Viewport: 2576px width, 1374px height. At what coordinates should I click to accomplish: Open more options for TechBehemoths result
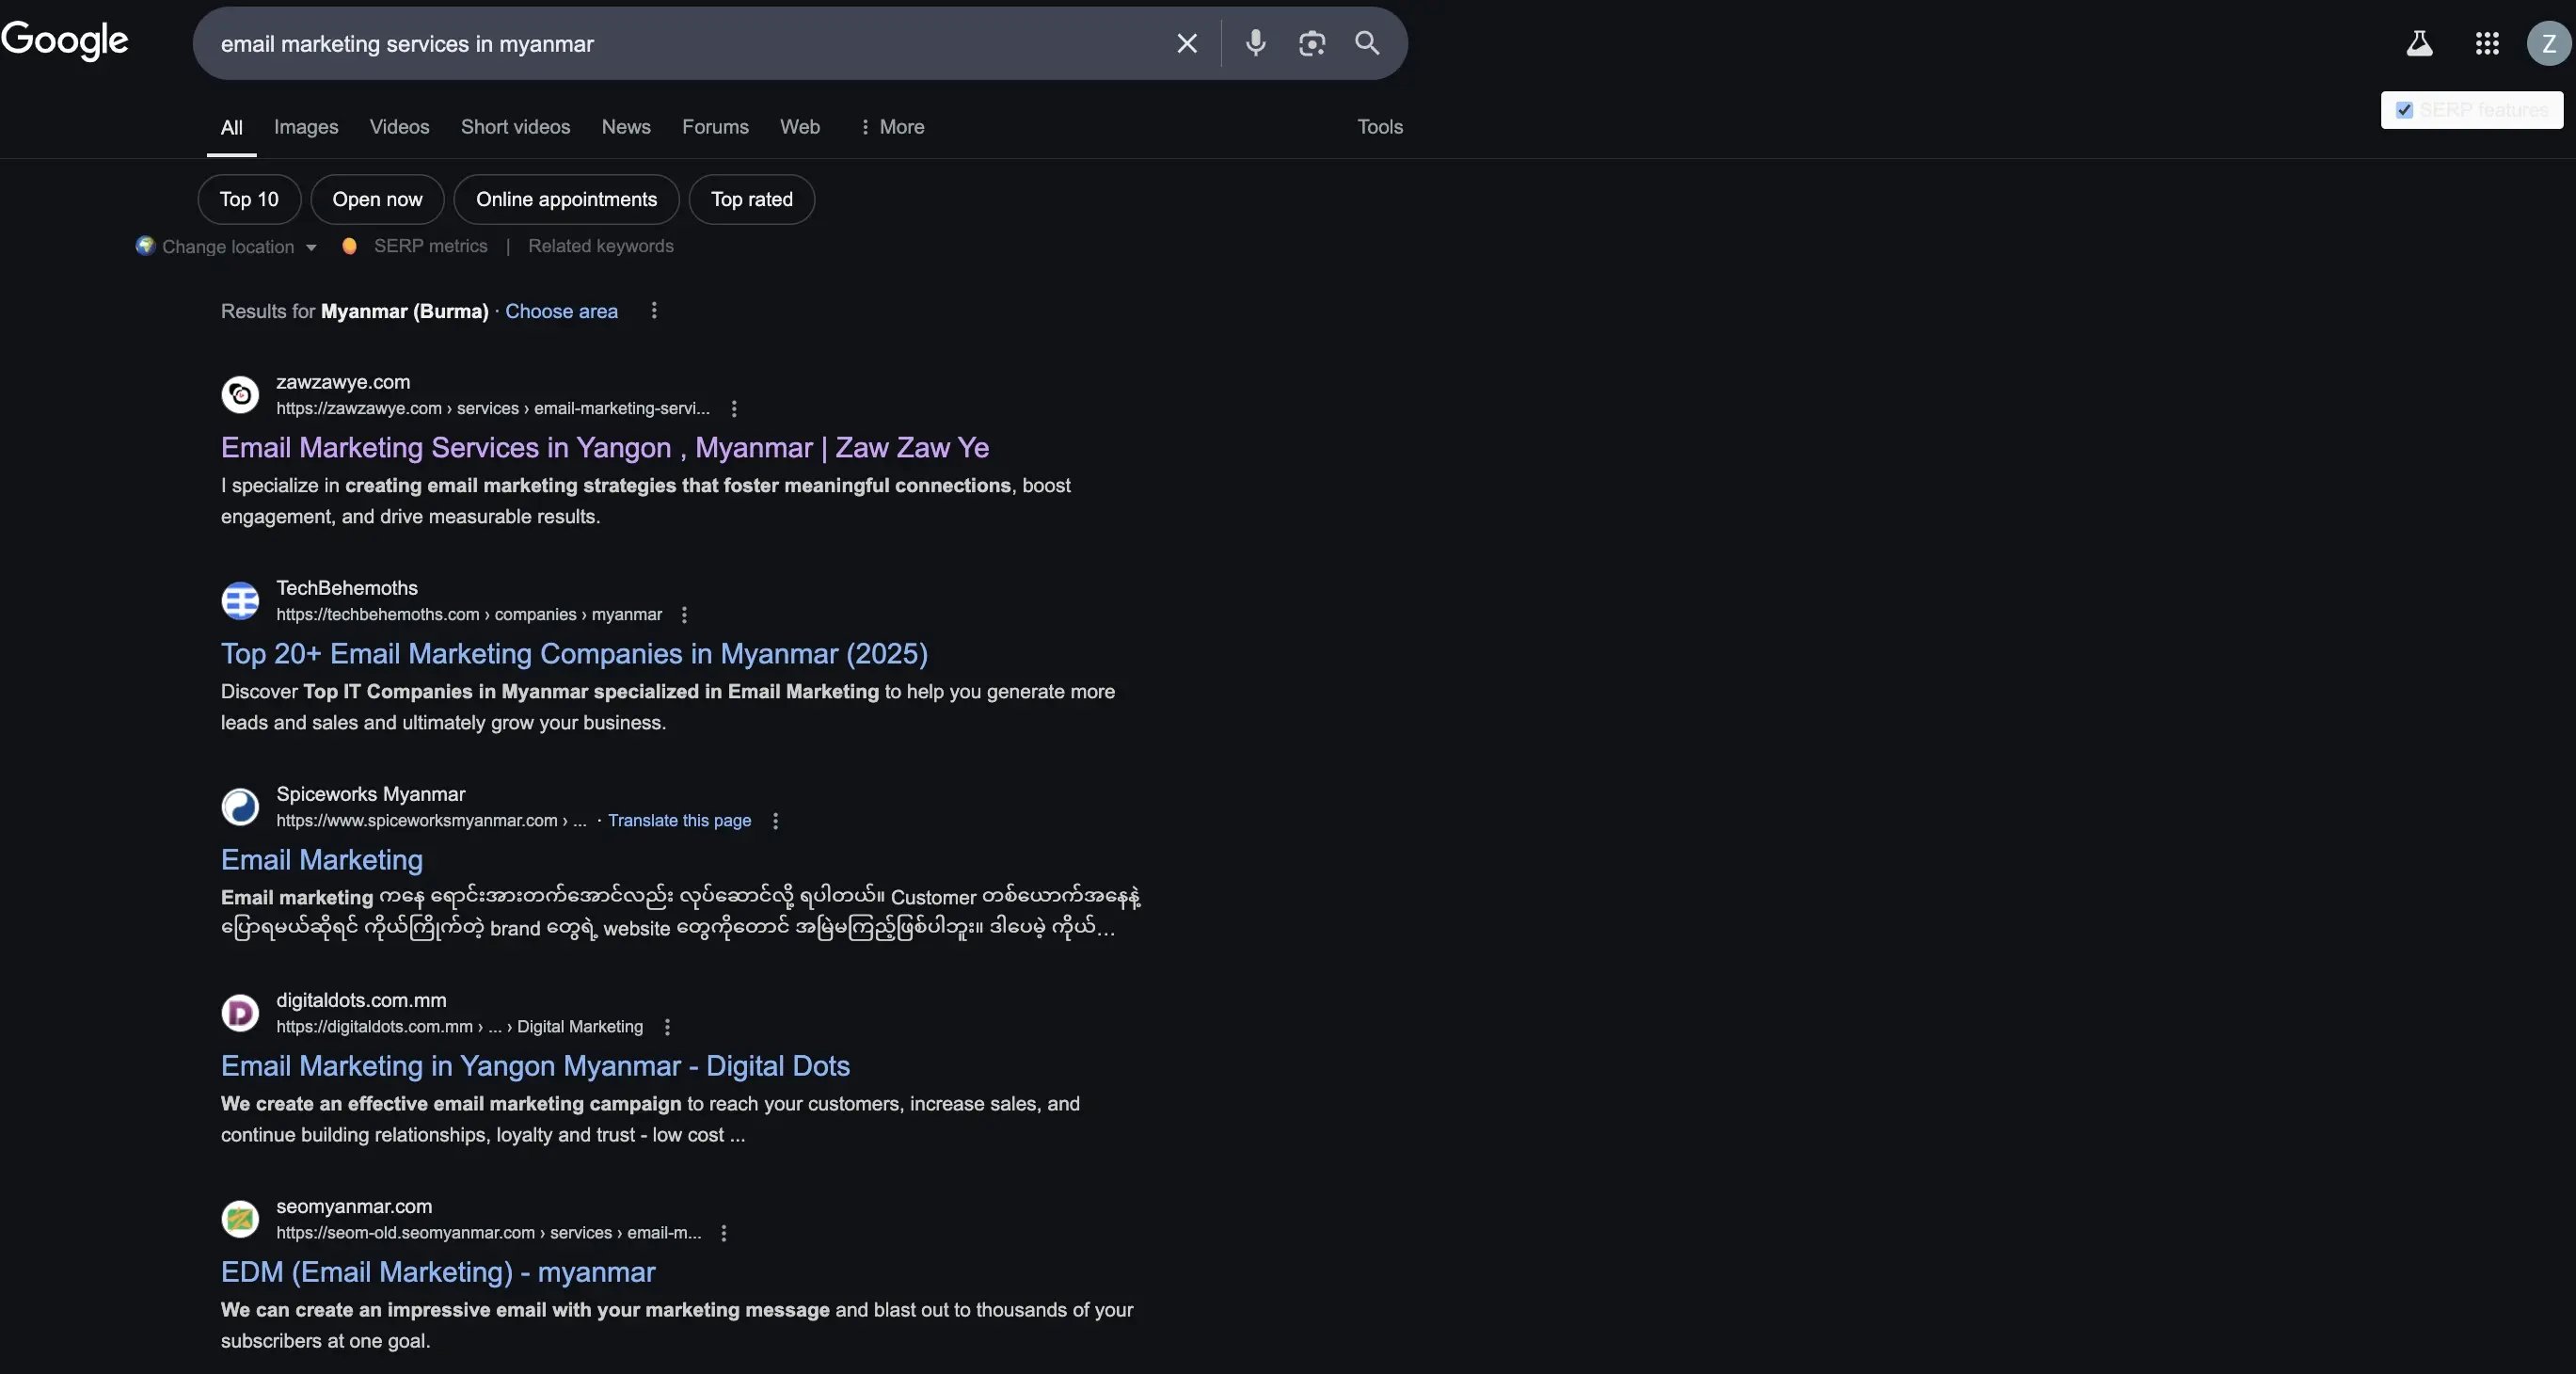point(684,615)
